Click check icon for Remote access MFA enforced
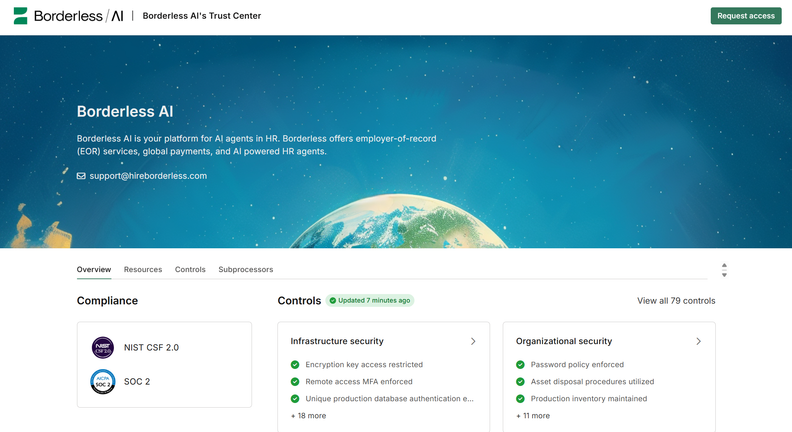This screenshot has height=432, width=792. (x=295, y=381)
